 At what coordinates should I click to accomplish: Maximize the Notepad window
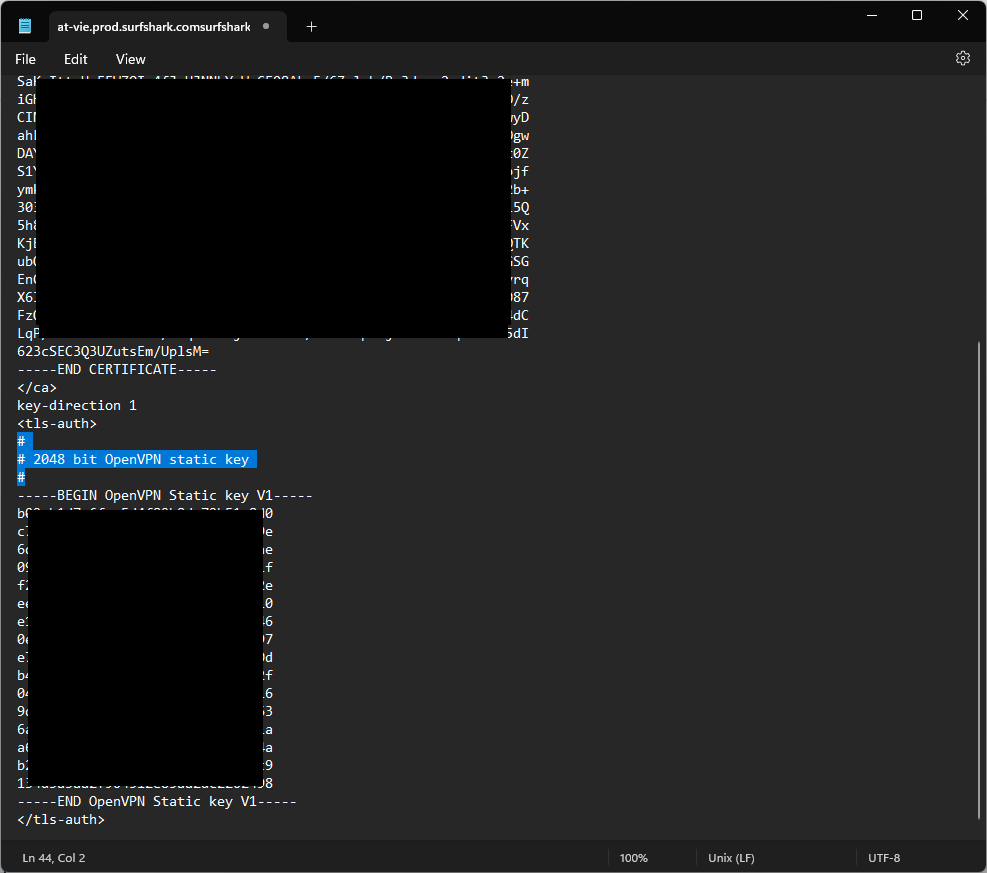[x=917, y=15]
